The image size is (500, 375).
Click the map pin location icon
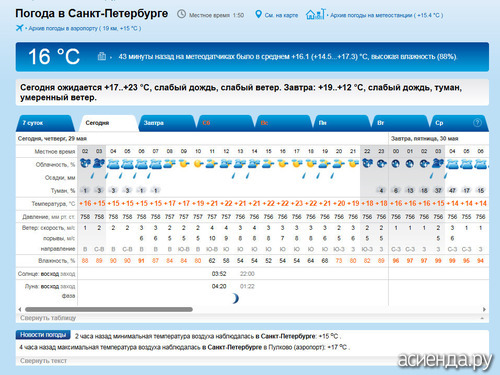tap(258, 14)
